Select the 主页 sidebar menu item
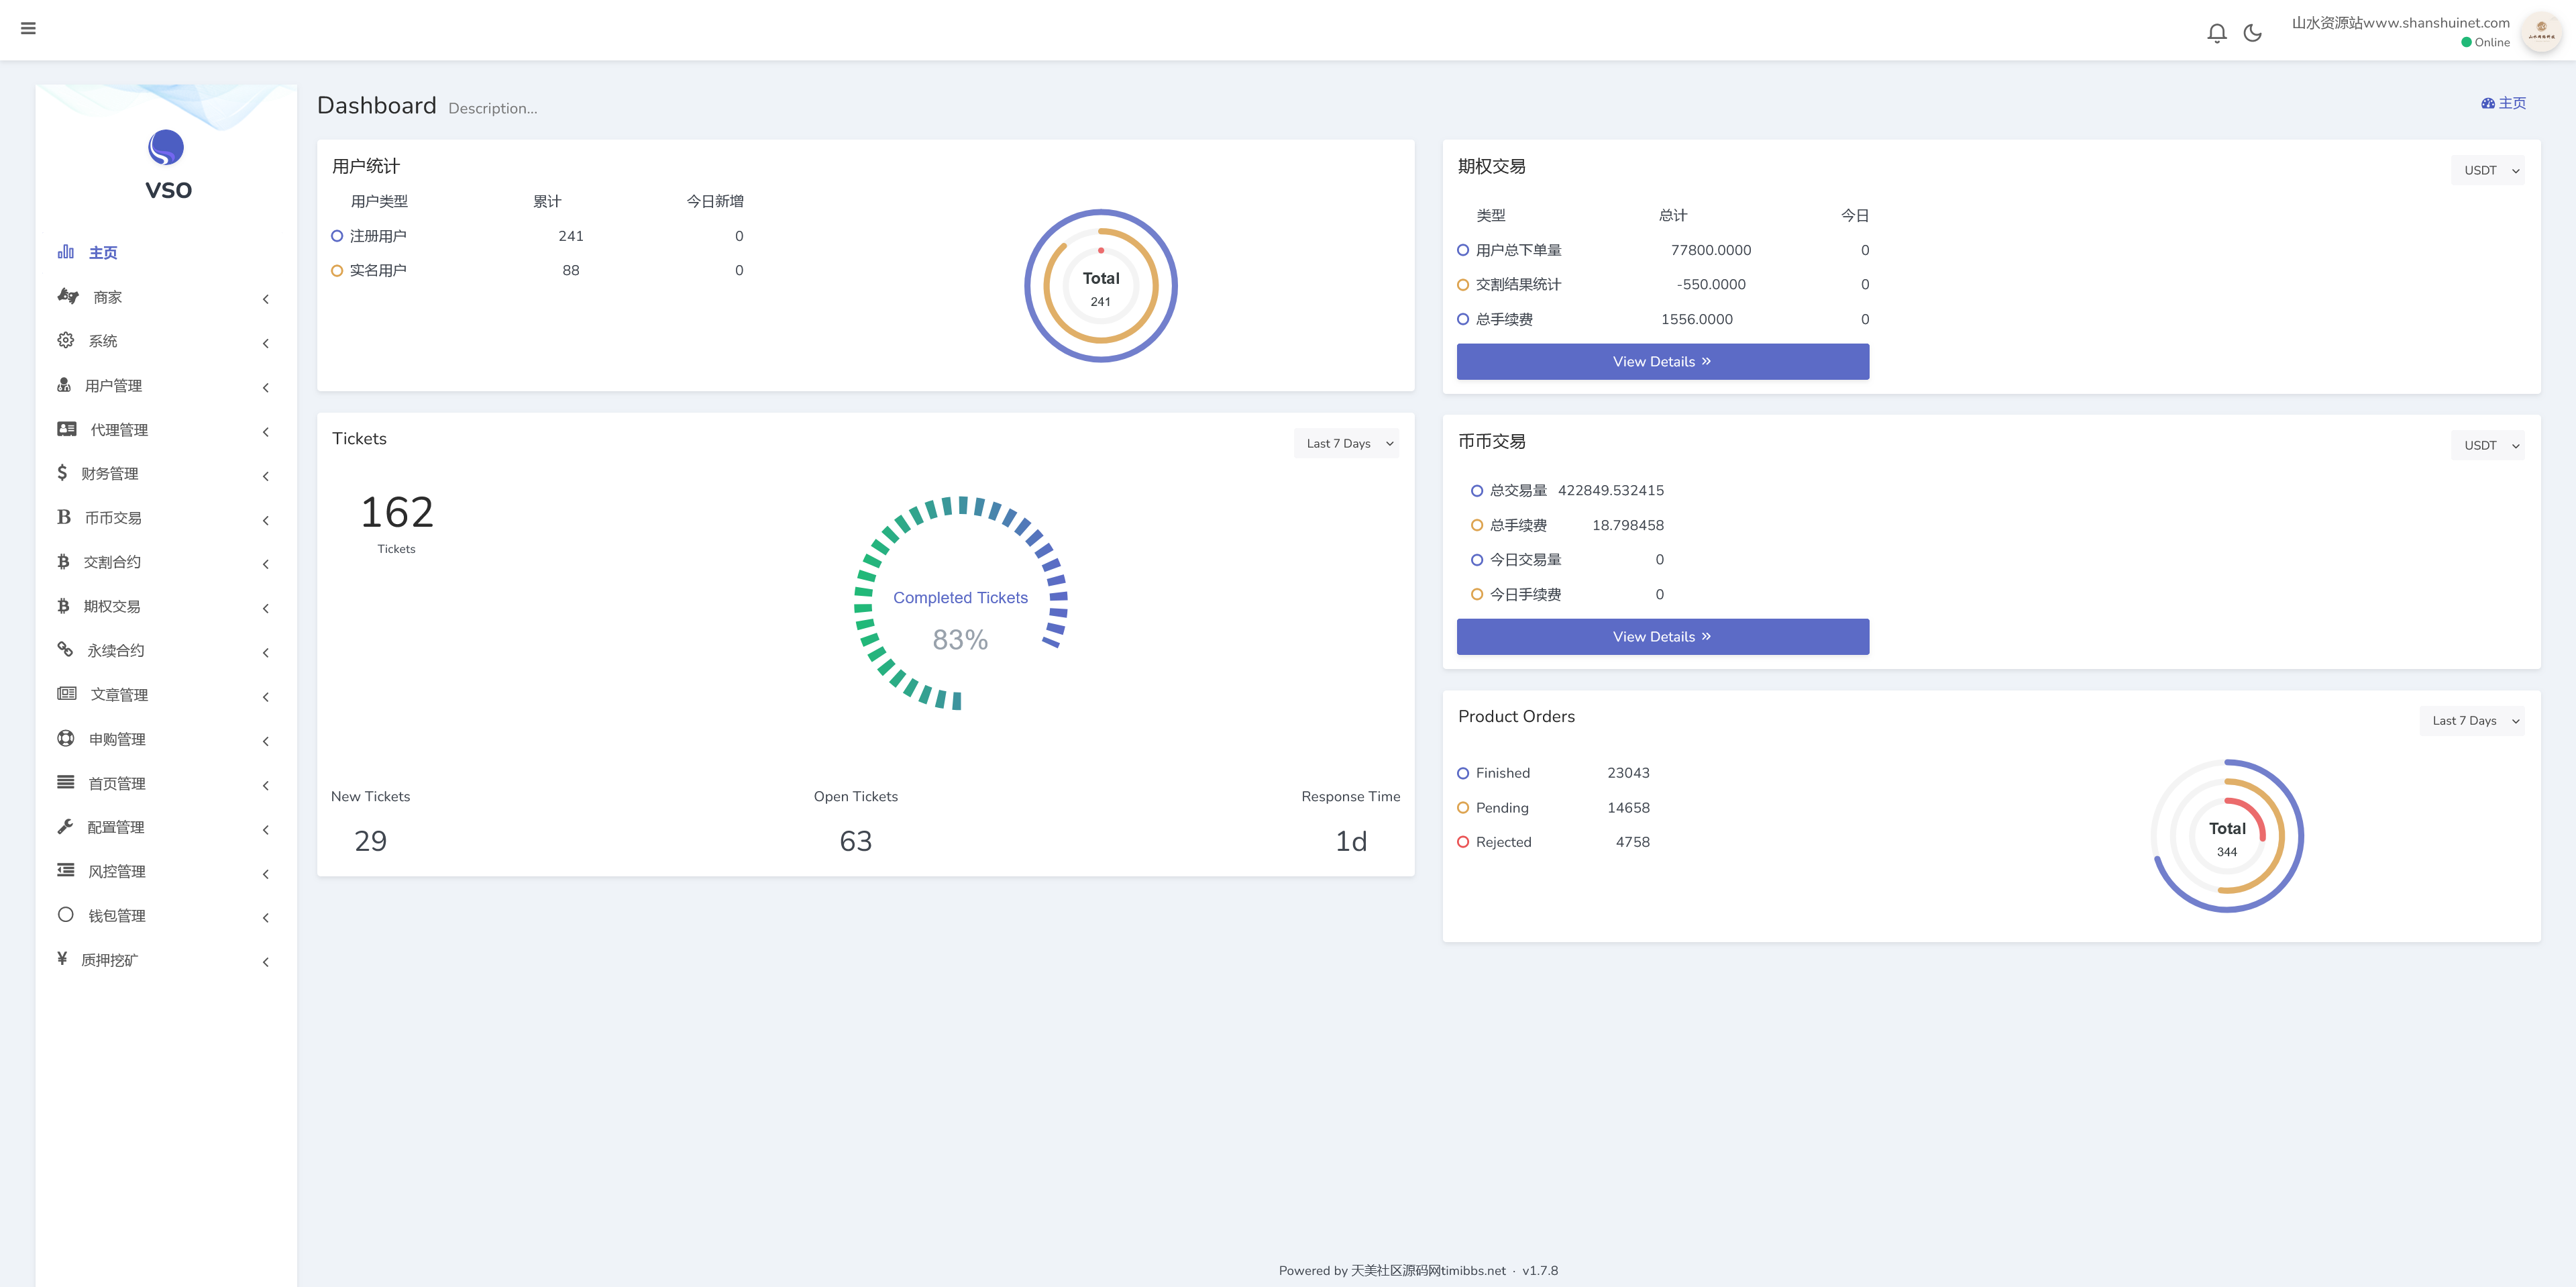Screen dimensions: 2576x1287 click(x=103, y=253)
